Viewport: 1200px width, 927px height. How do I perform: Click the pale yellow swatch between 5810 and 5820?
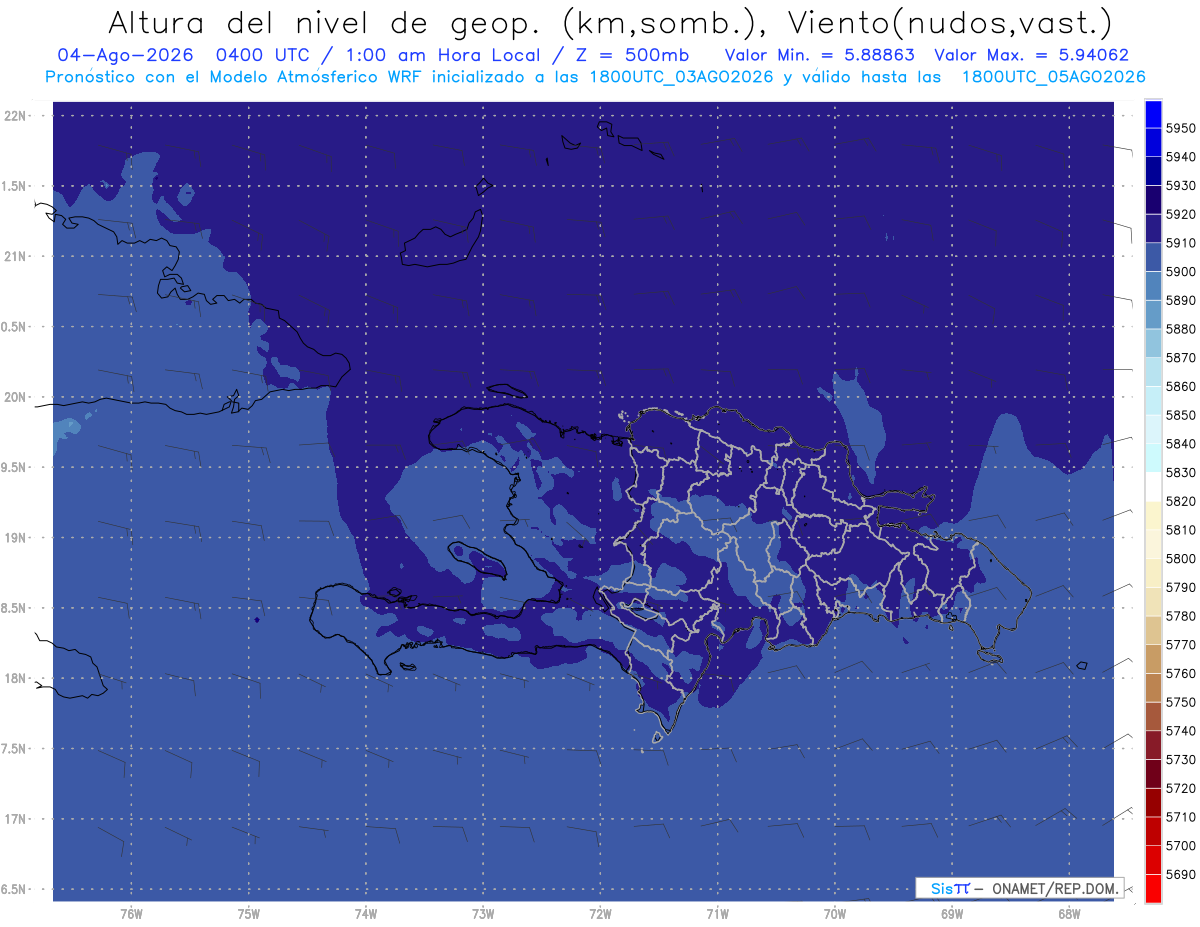pyautogui.click(x=1153, y=516)
